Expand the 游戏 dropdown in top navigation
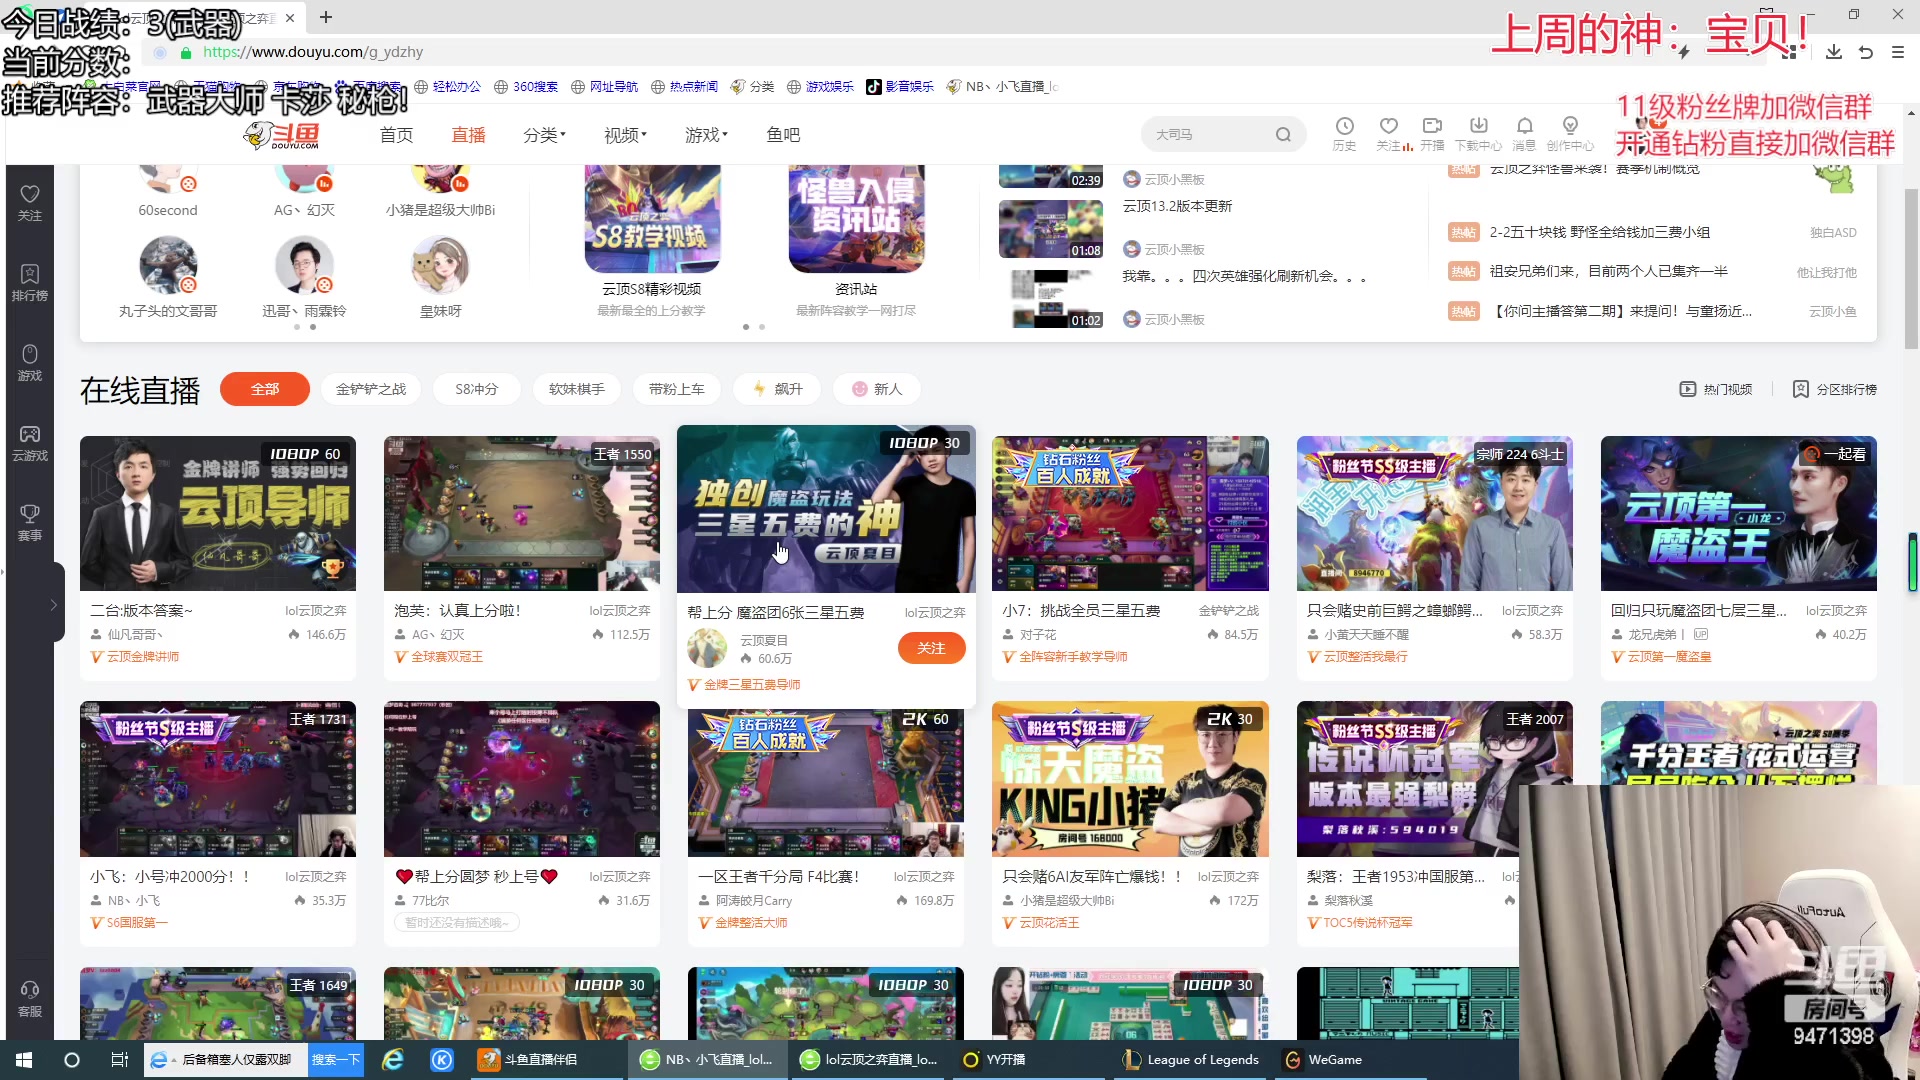This screenshot has width=1920, height=1080. tap(705, 134)
